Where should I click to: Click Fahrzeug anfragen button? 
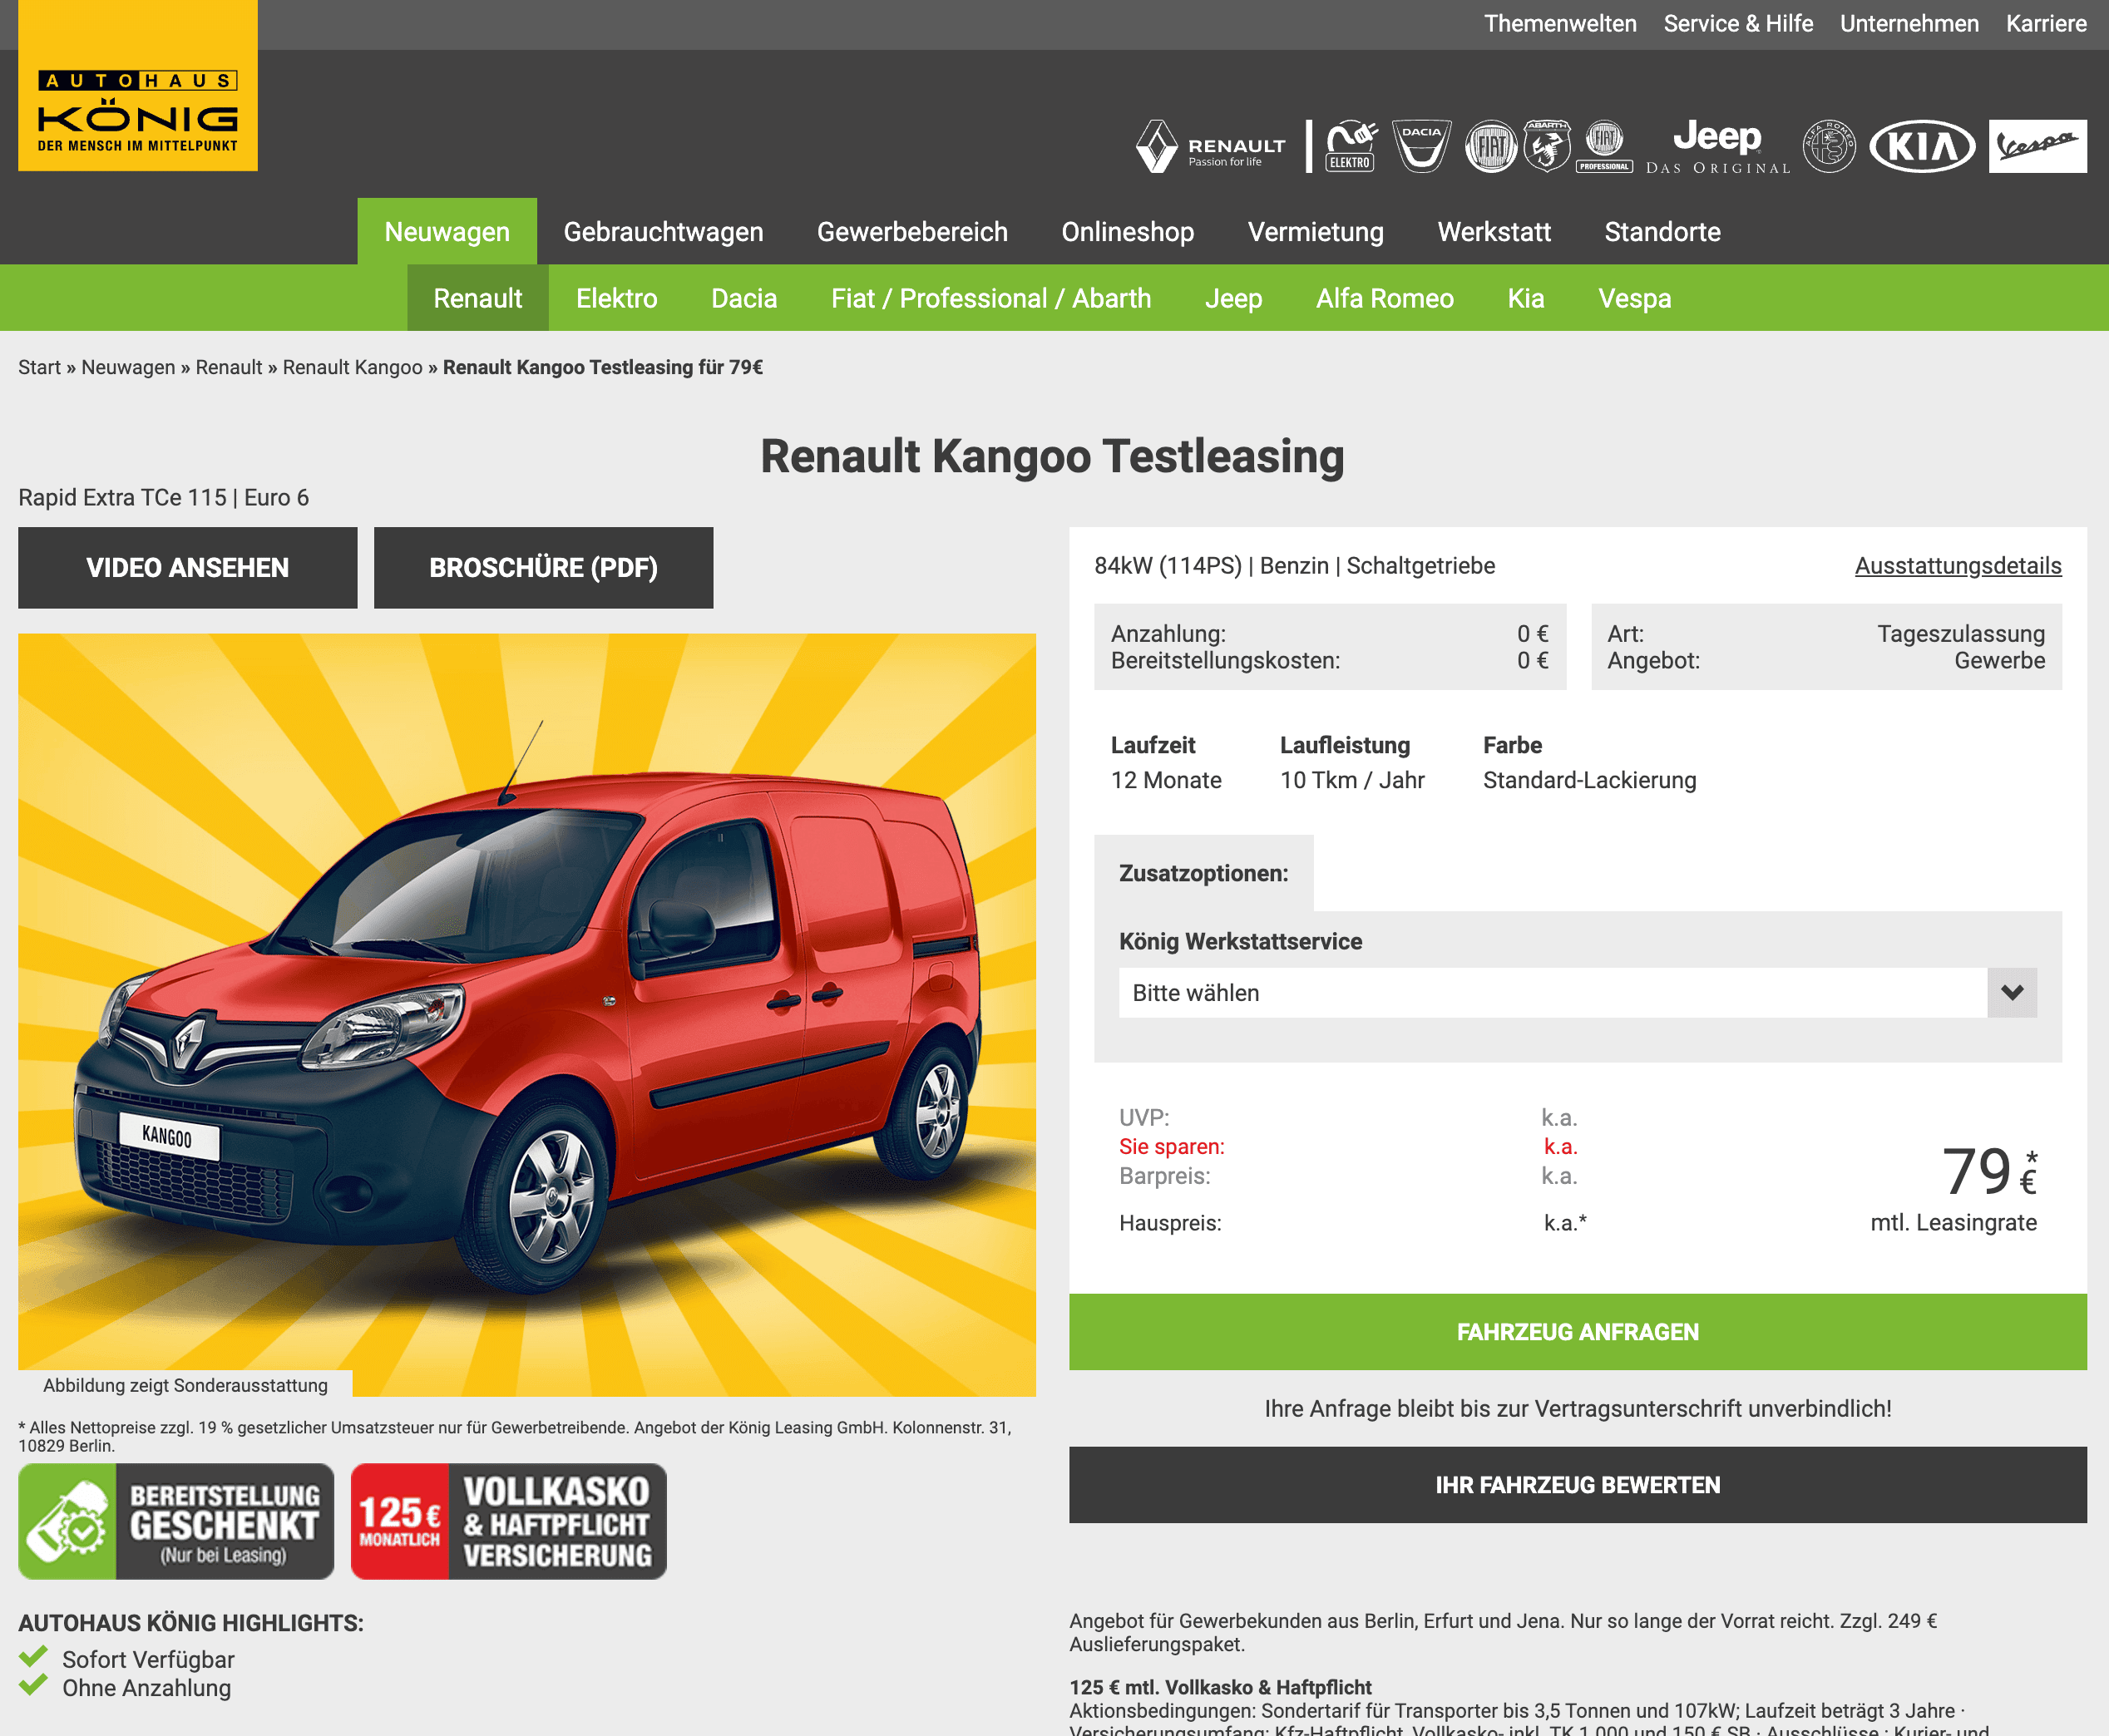click(x=1577, y=1331)
